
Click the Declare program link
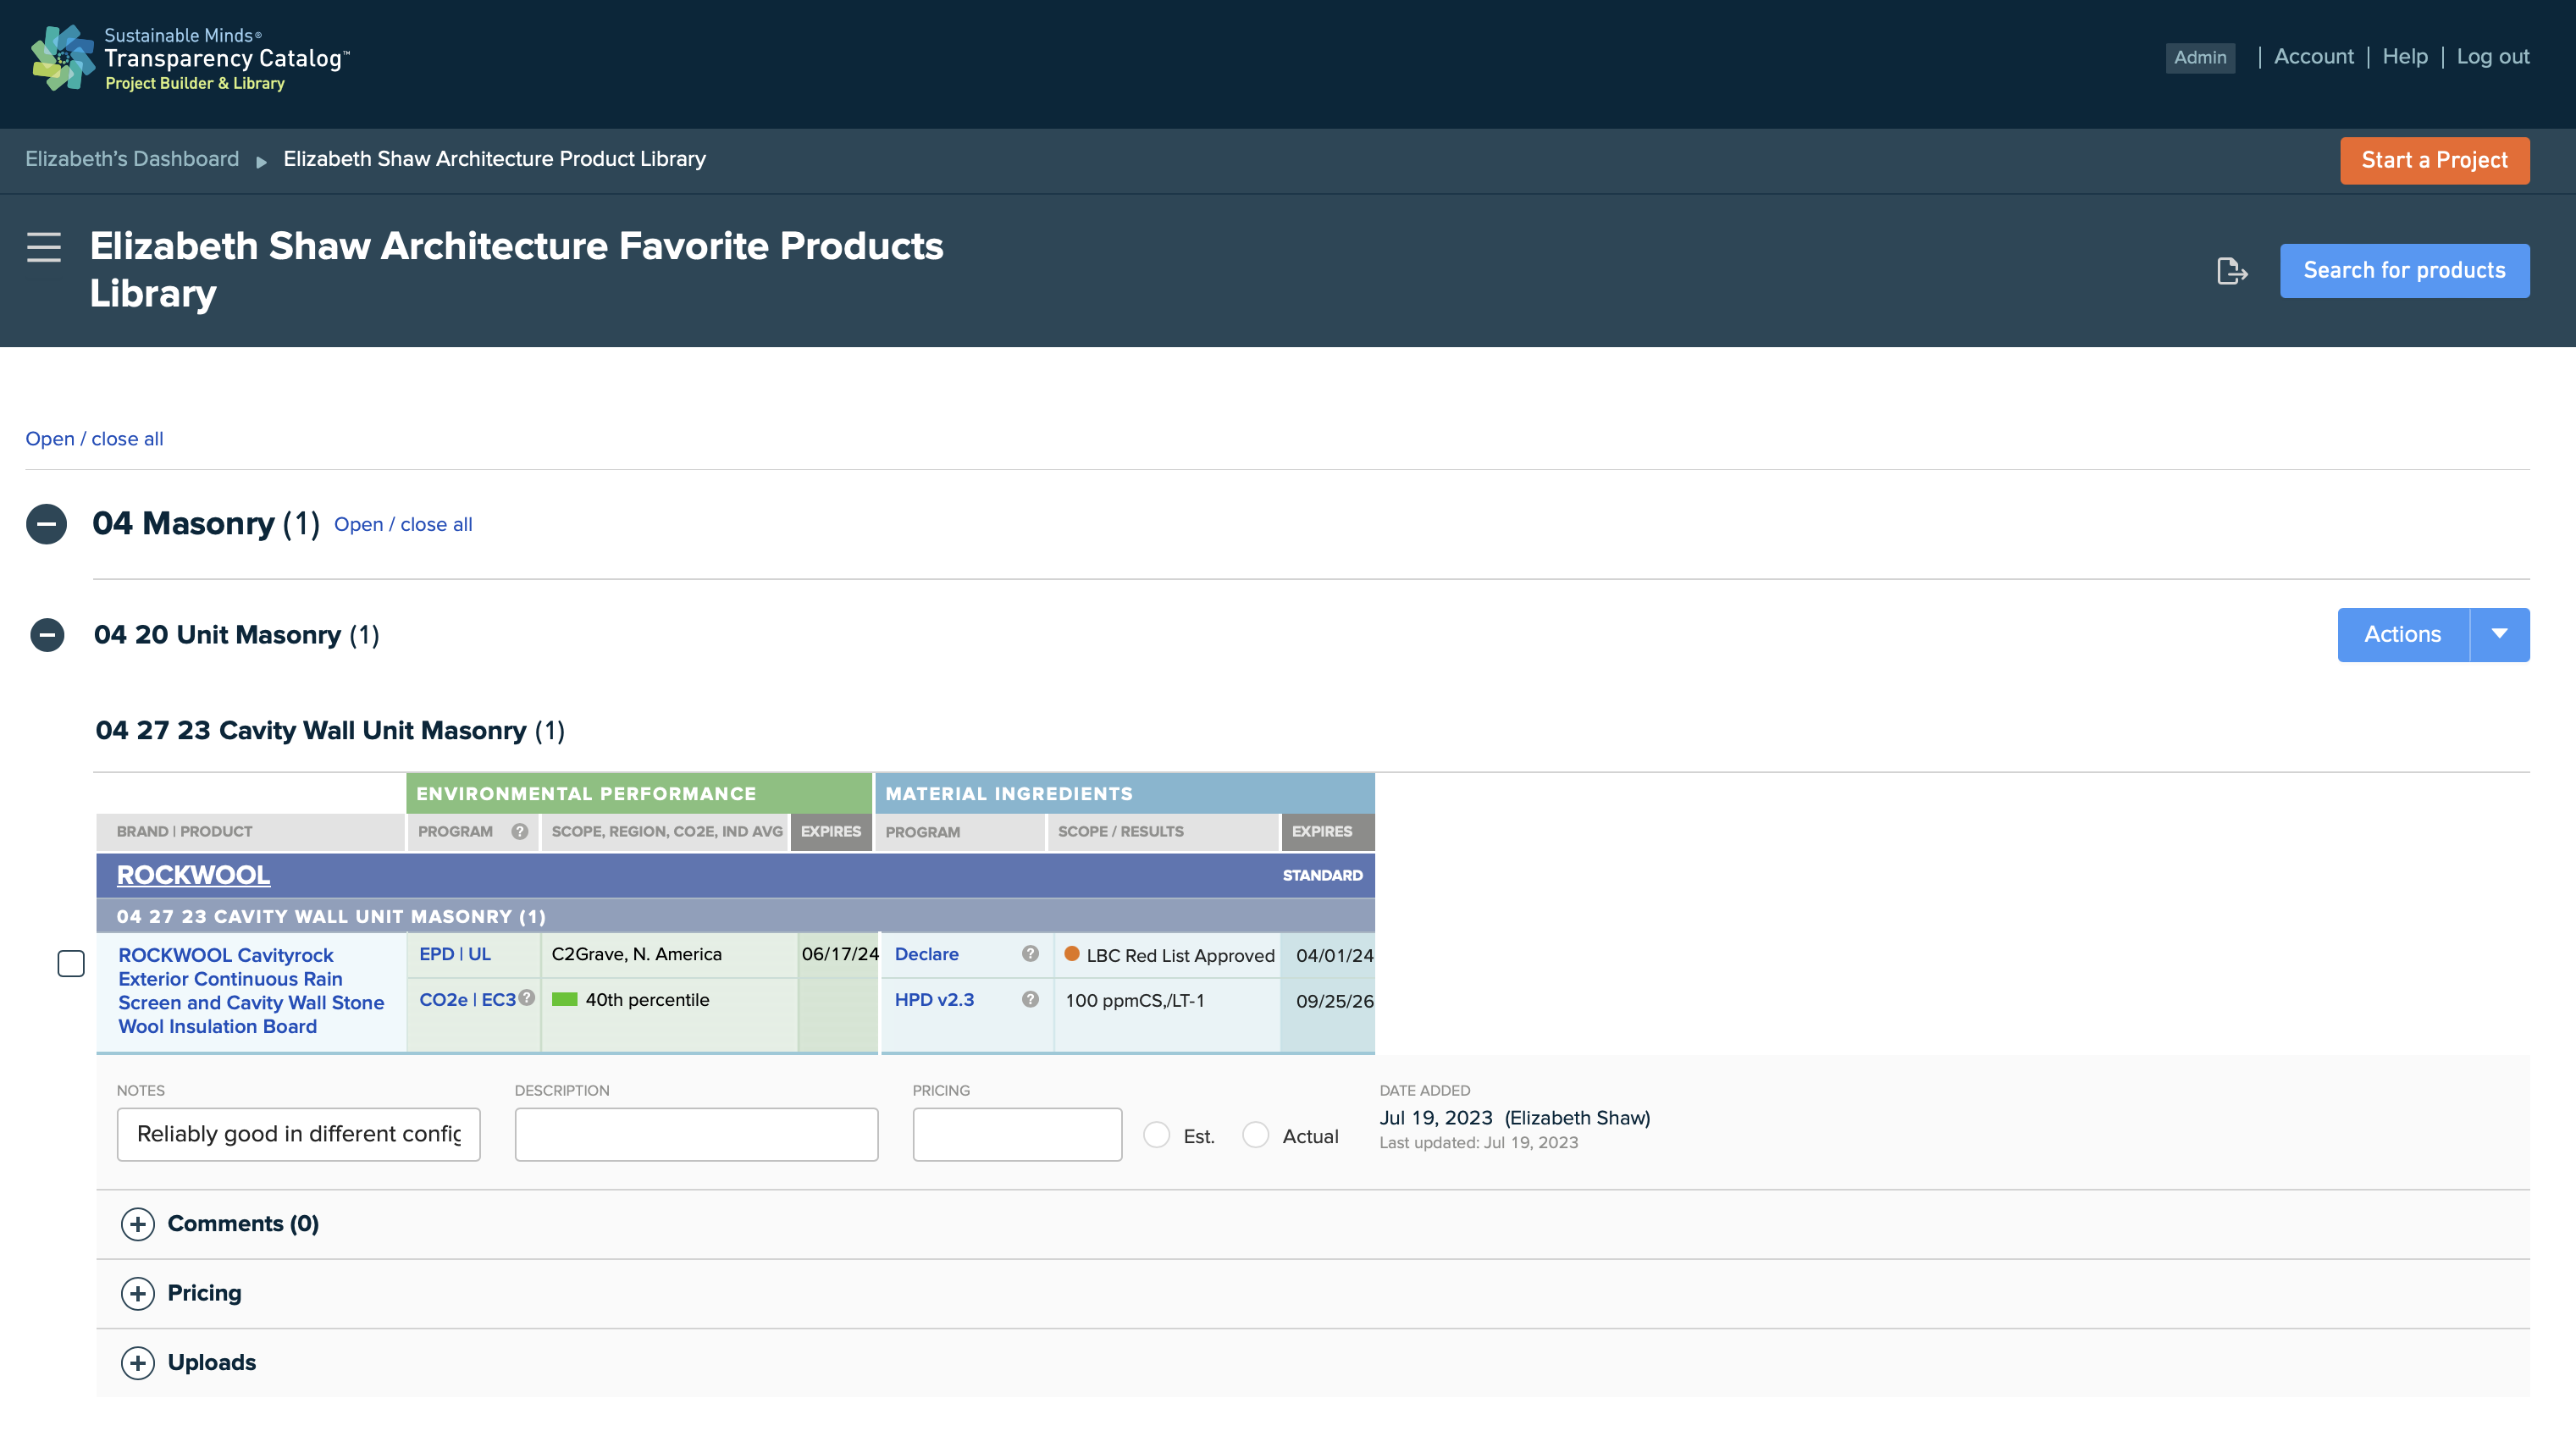coord(926,954)
